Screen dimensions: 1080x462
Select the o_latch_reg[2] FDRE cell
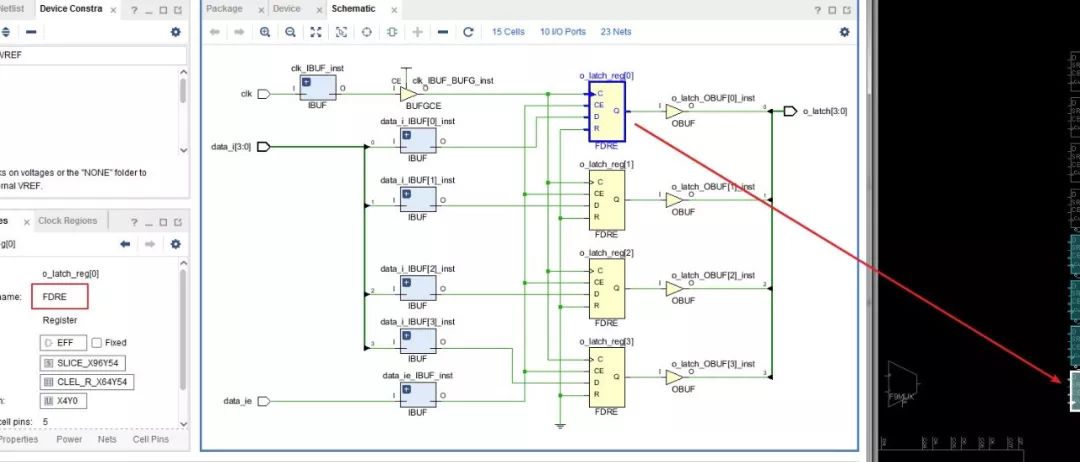607,288
